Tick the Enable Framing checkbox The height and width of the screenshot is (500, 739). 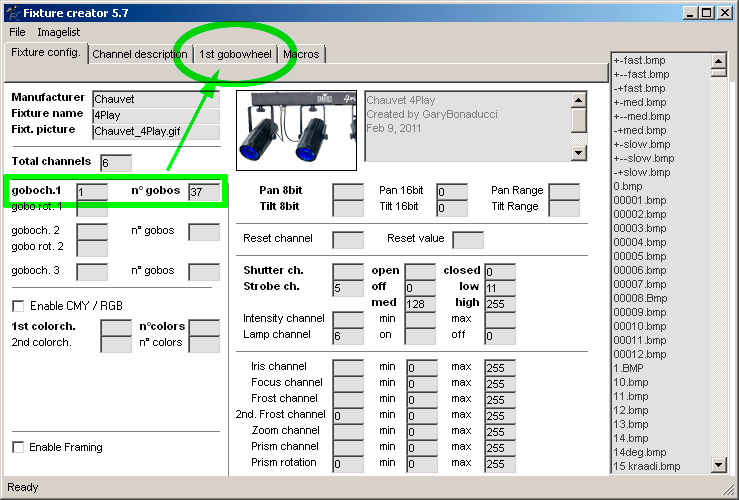coord(18,447)
